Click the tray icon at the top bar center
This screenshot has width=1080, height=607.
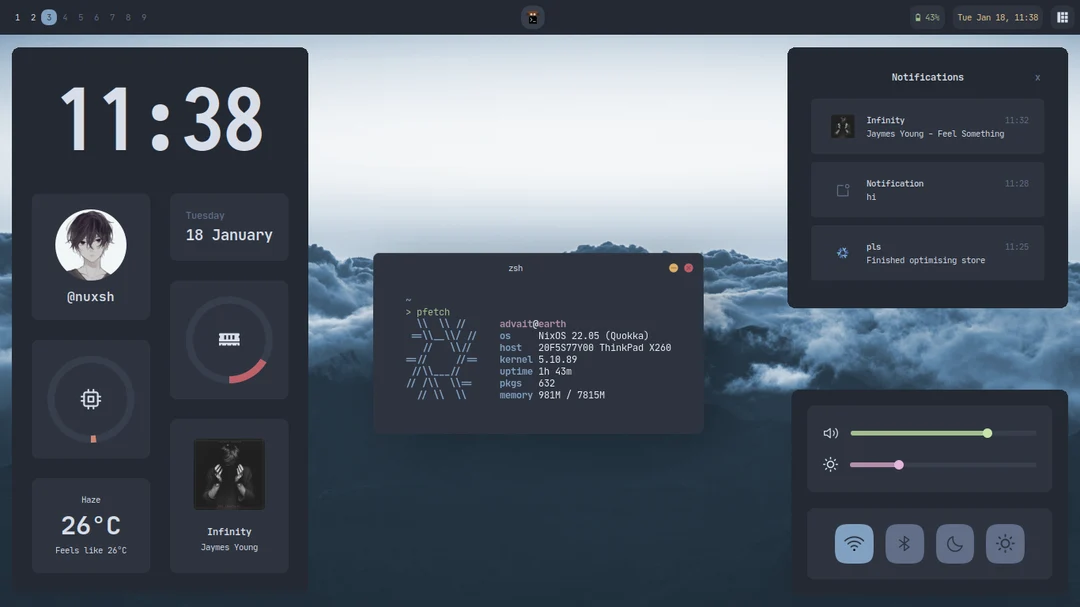(532, 17)
